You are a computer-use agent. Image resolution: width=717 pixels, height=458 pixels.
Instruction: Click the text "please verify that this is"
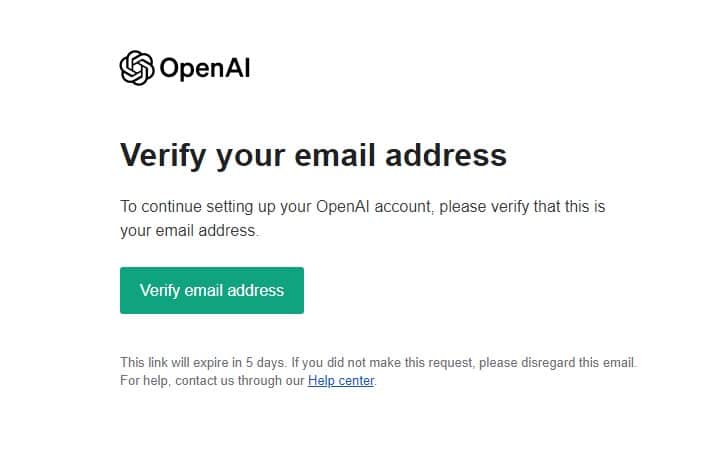(x=522, y=207)
